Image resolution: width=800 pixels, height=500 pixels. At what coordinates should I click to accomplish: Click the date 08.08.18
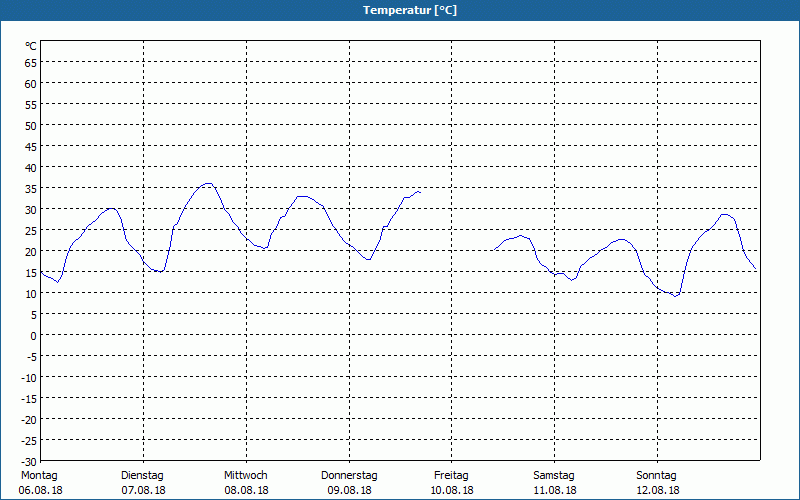click(x=246, y=490)
